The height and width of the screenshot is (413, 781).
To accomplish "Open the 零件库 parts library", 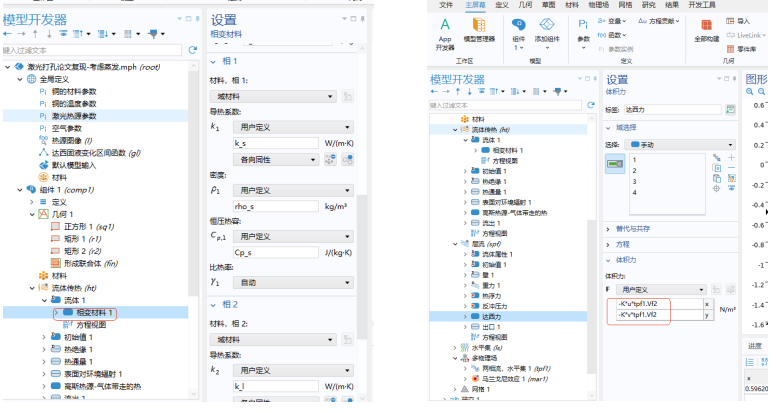I will tap(746, 48).
